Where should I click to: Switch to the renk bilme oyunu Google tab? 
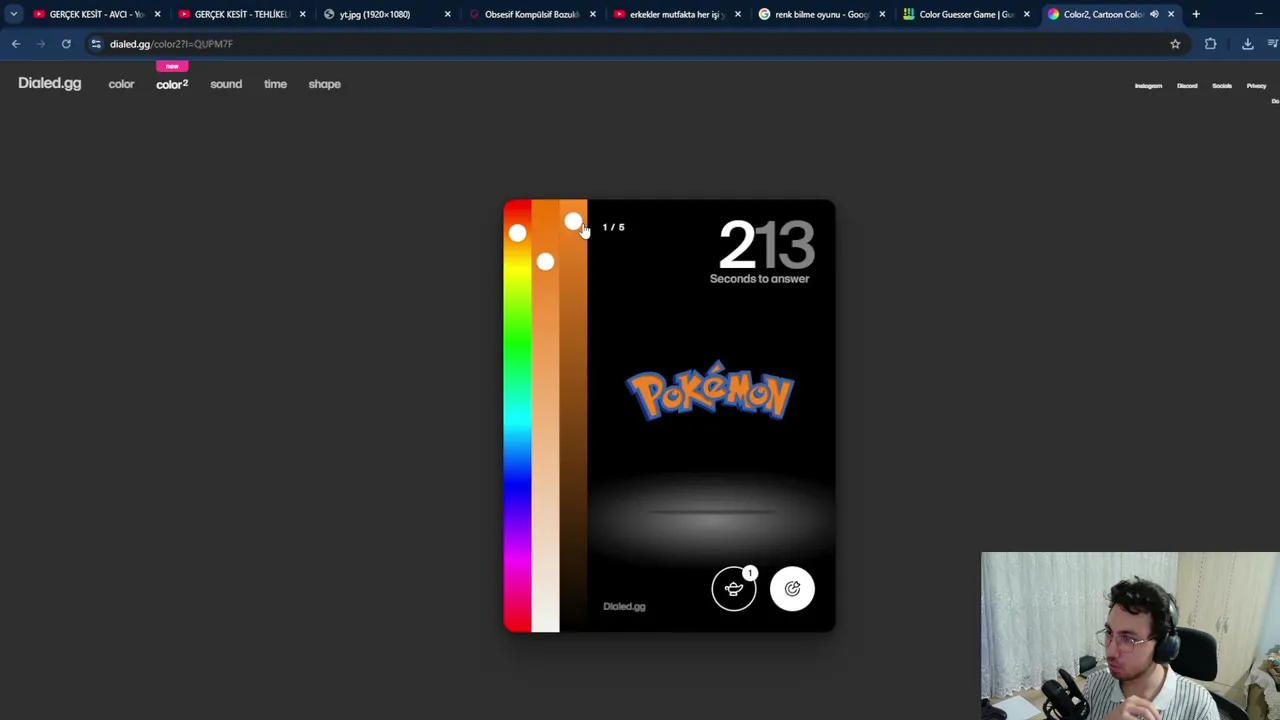click(822, 14)
